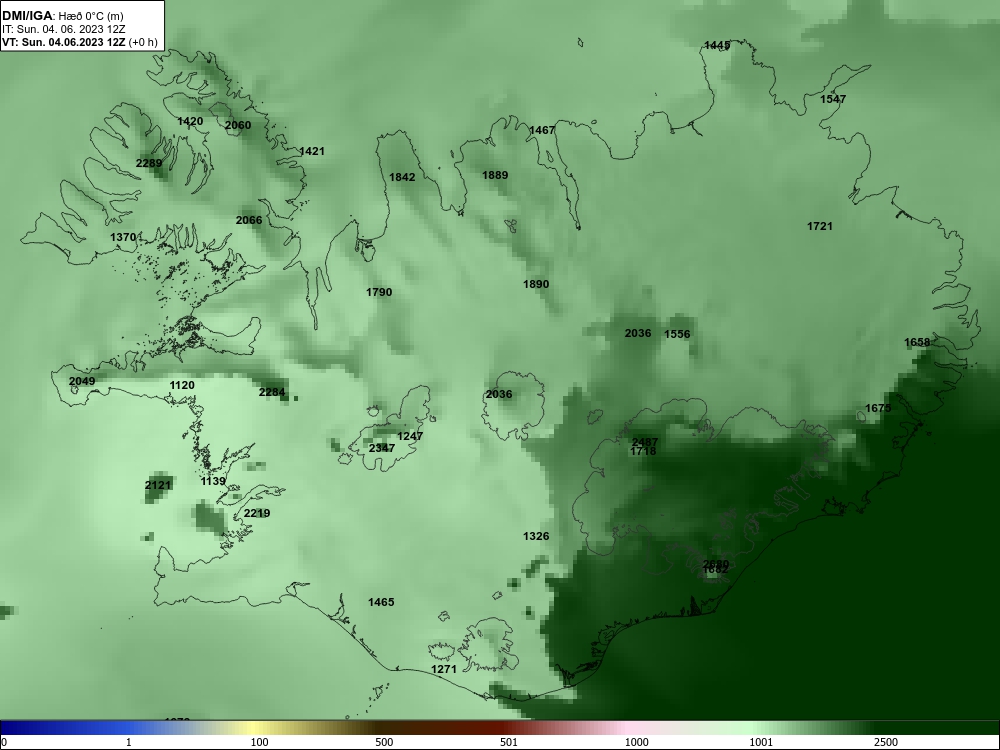
Task: Click the 1790 value
Action: 379,292
